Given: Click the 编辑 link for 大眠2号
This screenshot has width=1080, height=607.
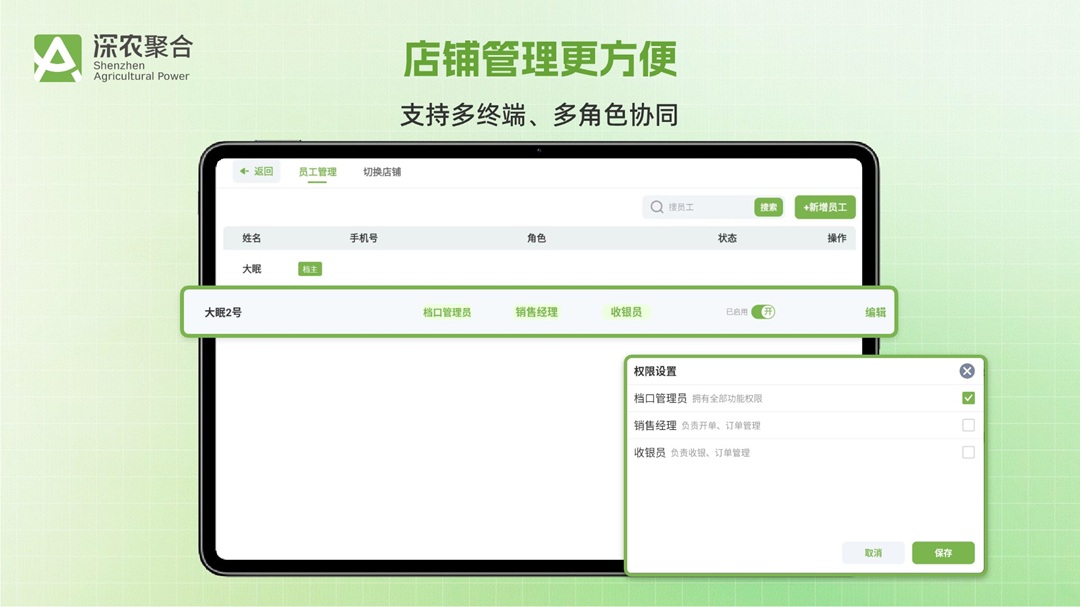Looking at the screenshot, I should tap(873, 311).
